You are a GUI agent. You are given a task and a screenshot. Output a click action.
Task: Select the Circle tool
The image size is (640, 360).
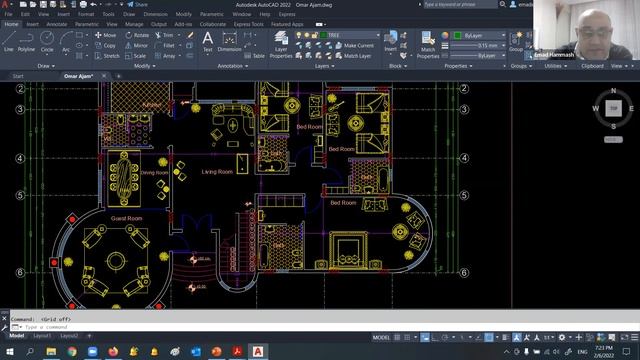pyautogui.click(x=47, y=42)
